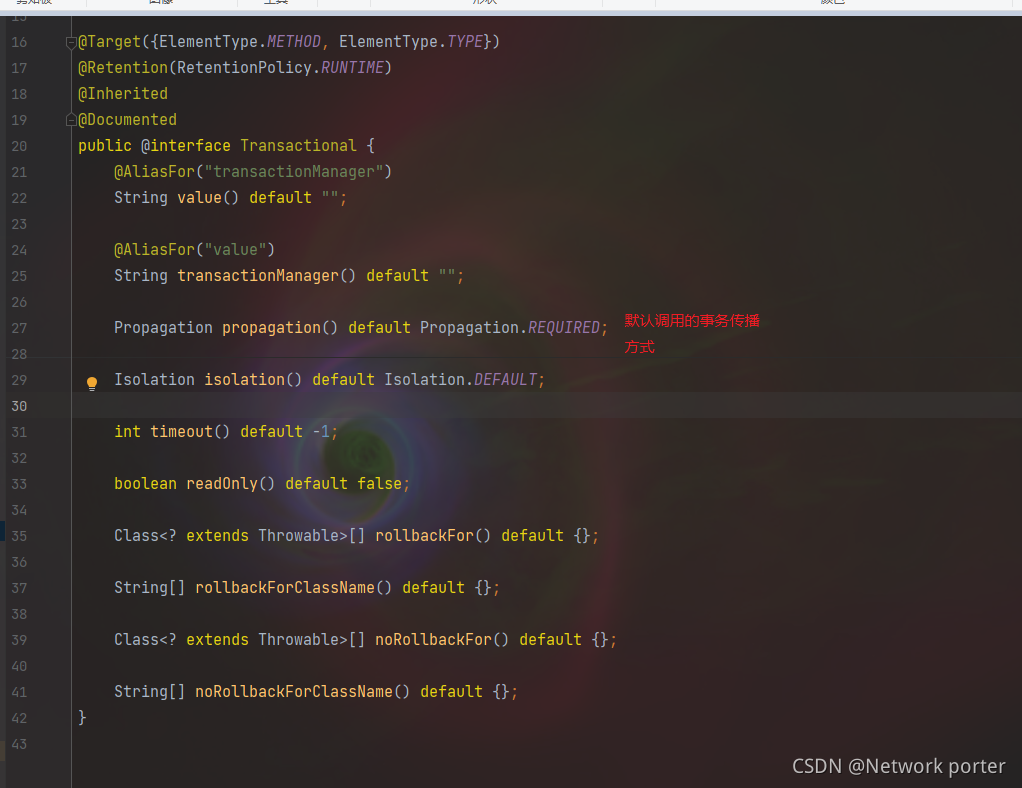Click the false literal in readOnly line
The height and width of the screenshot is (788, 1022).
click(x=379, y=484)
